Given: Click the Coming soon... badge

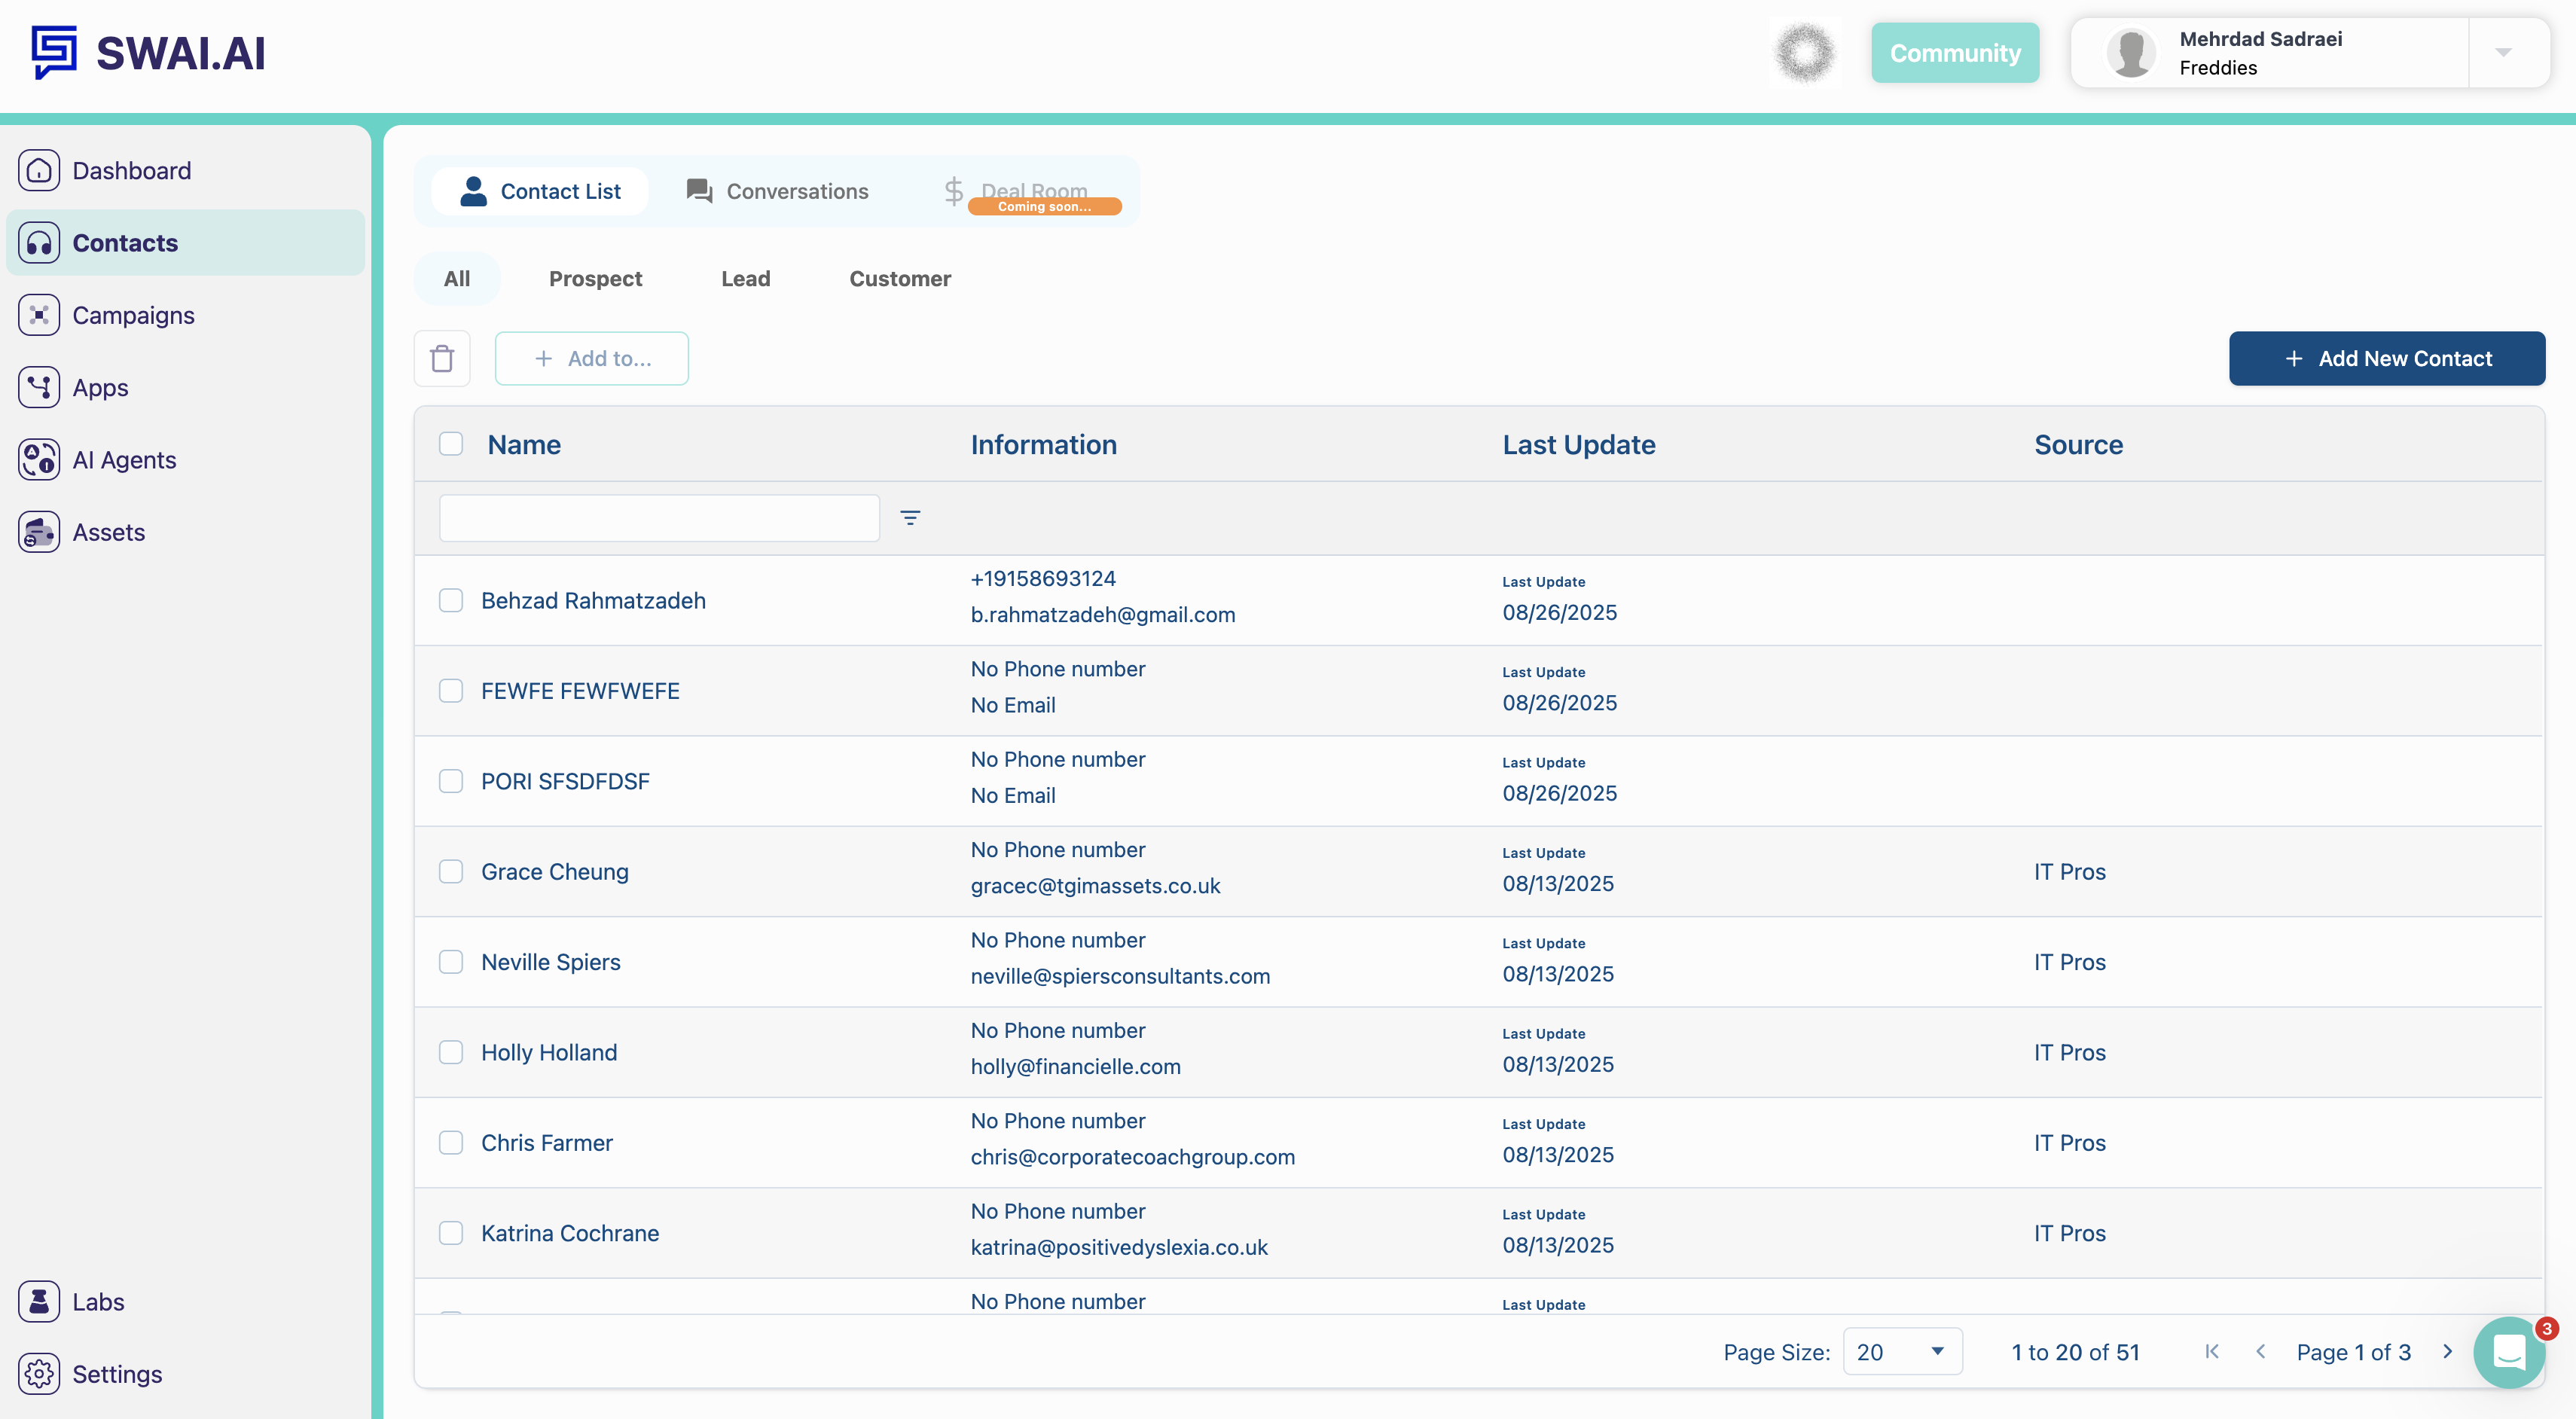Looking at the screenshot, I should point(1045,206).
